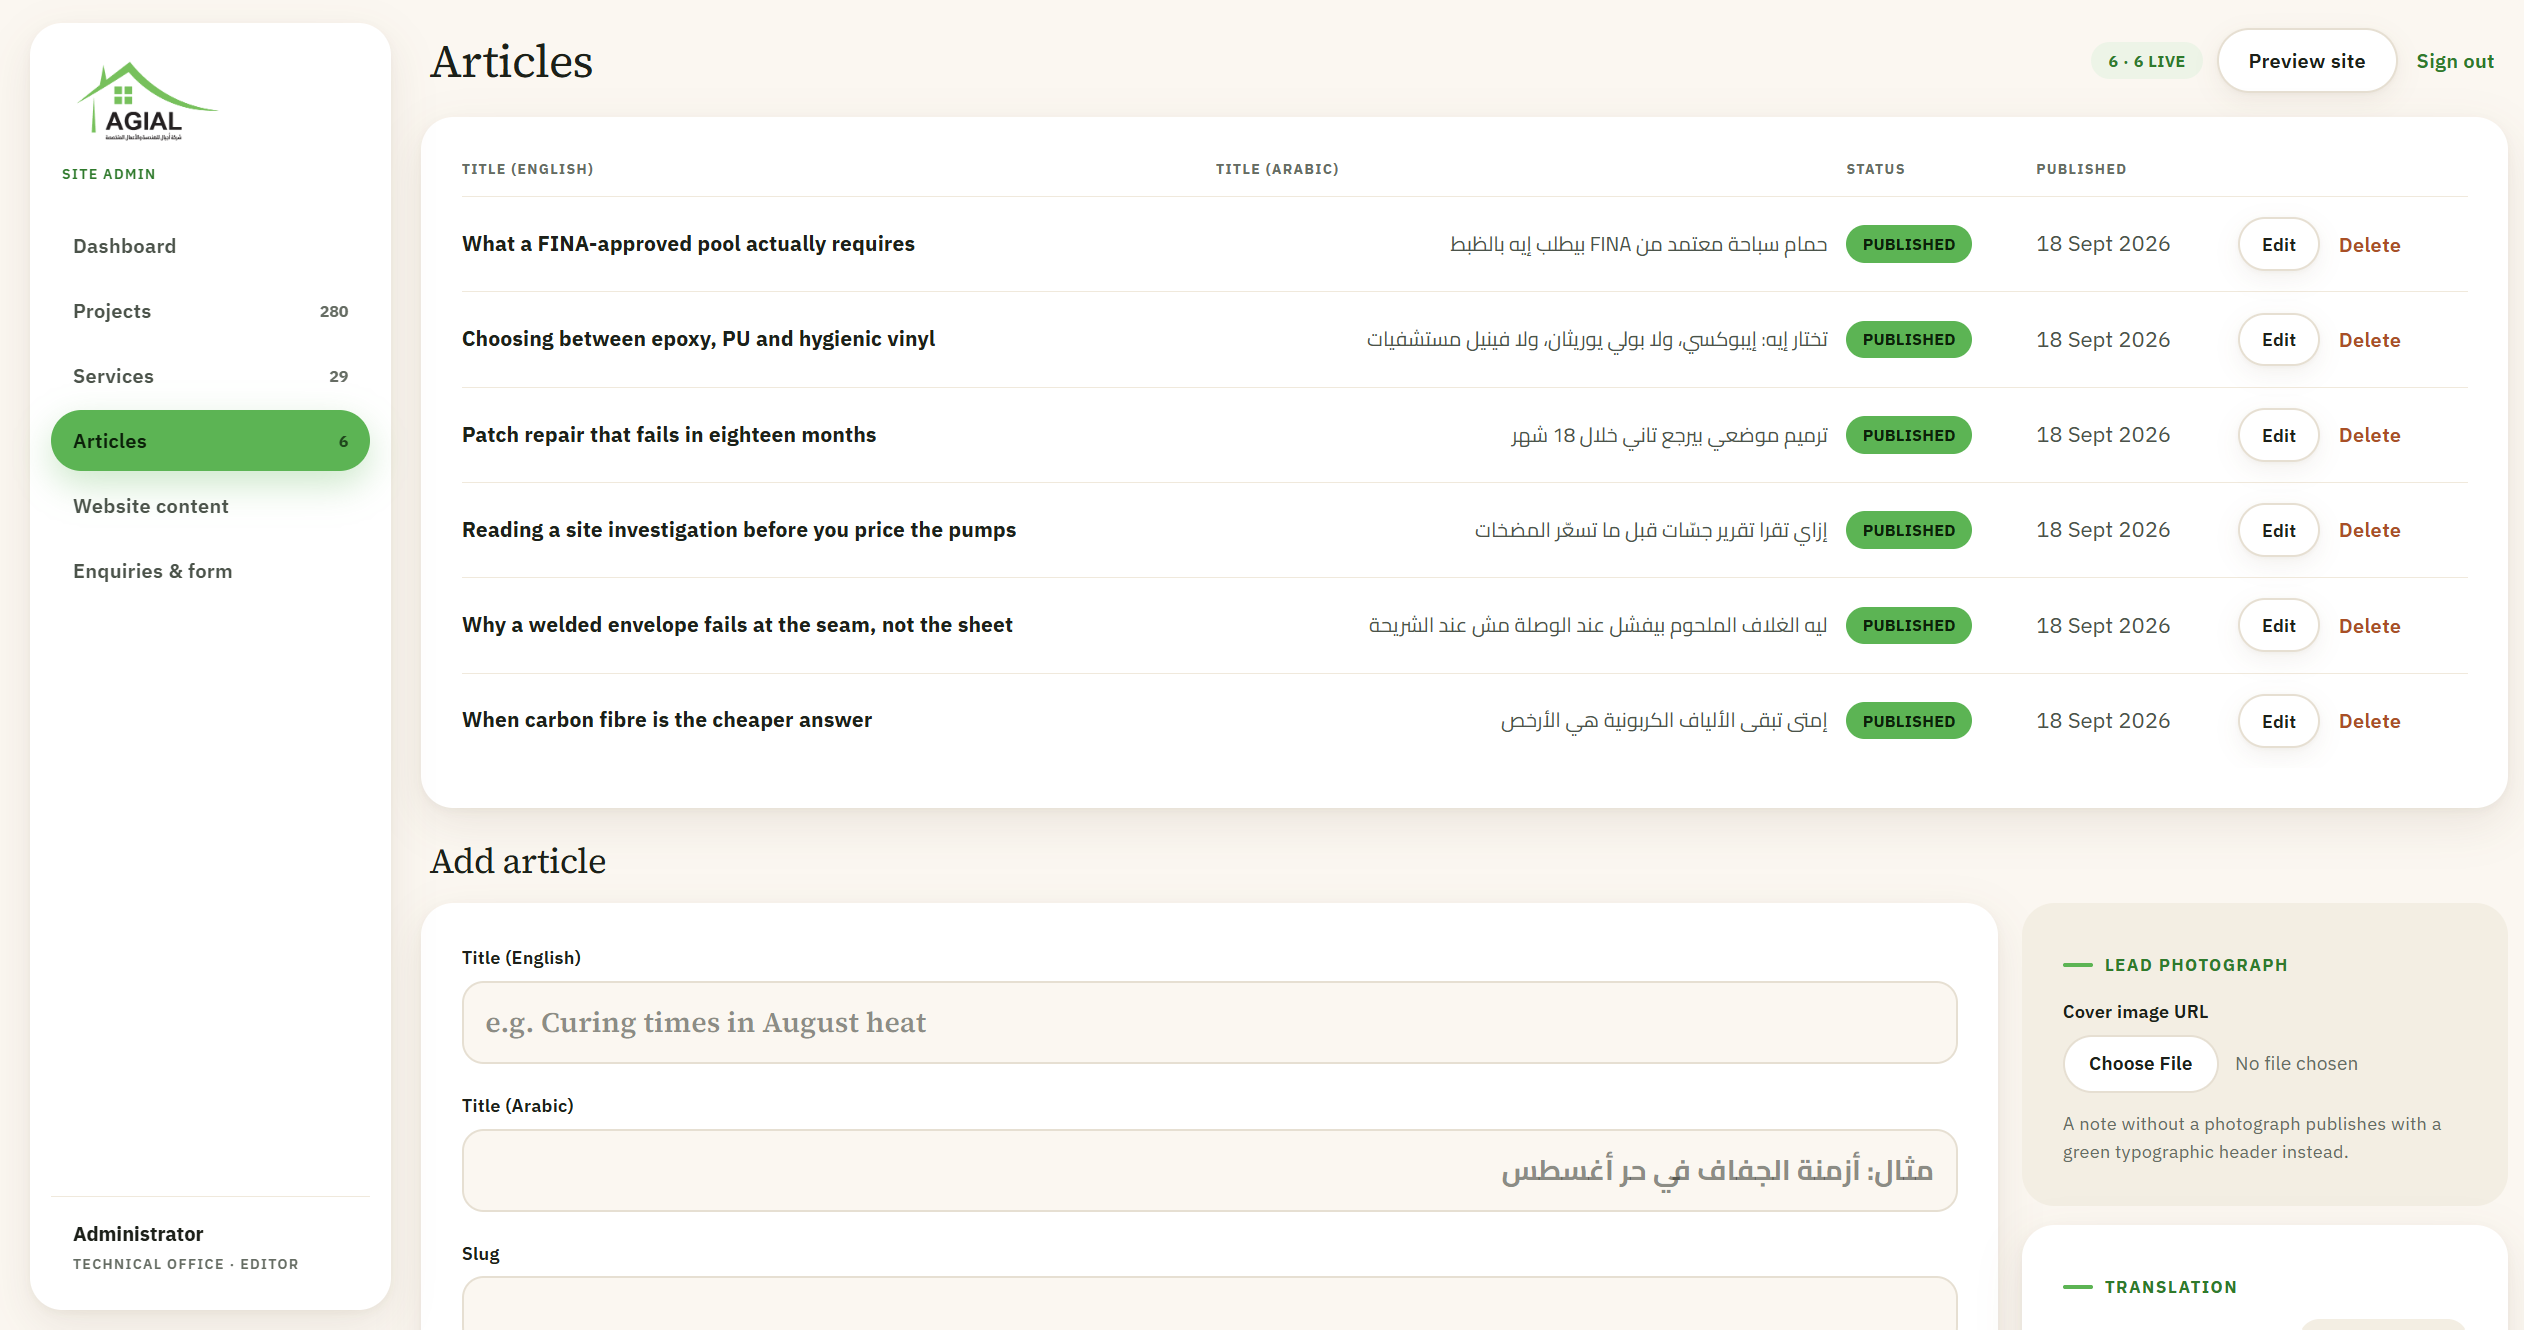
Task: Click 'Patch repair that fails in eighteen months'
Action: point(669,435)
